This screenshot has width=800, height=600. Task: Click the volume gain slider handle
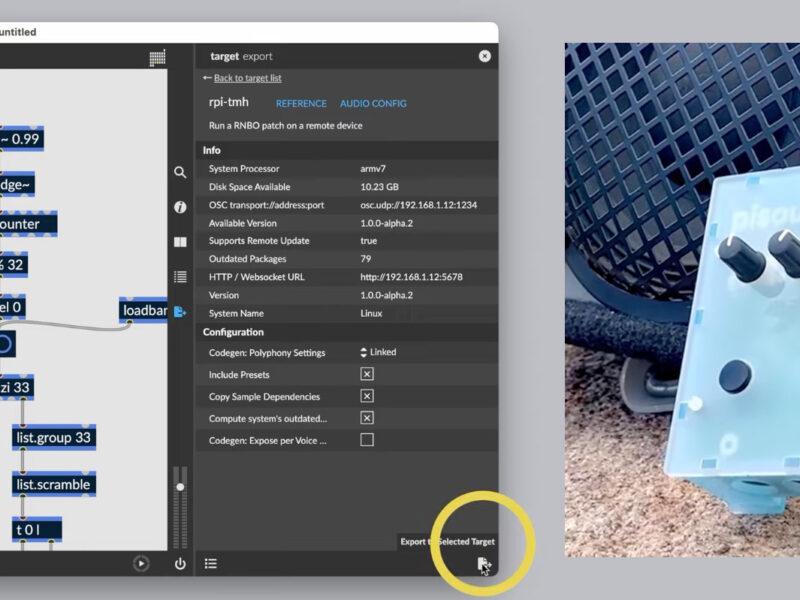[x=180, y=487]
